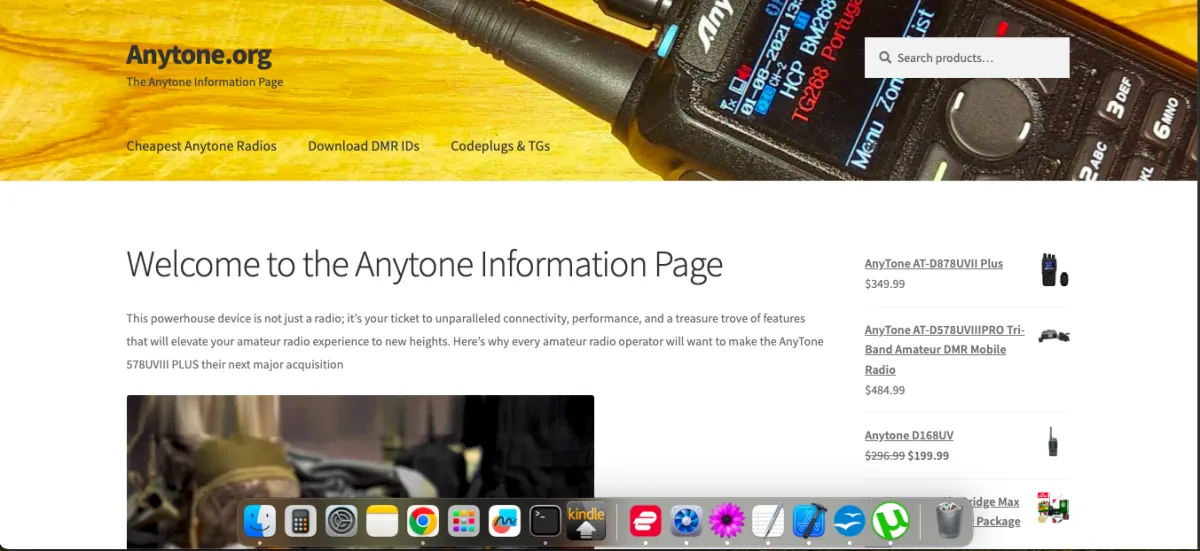
Task: Open Anytone D168UV product link
Action: (x=909, y=436)
